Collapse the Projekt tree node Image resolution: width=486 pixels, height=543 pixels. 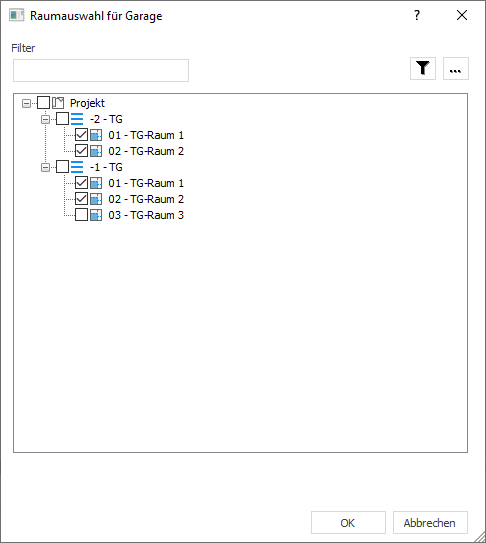26,103
